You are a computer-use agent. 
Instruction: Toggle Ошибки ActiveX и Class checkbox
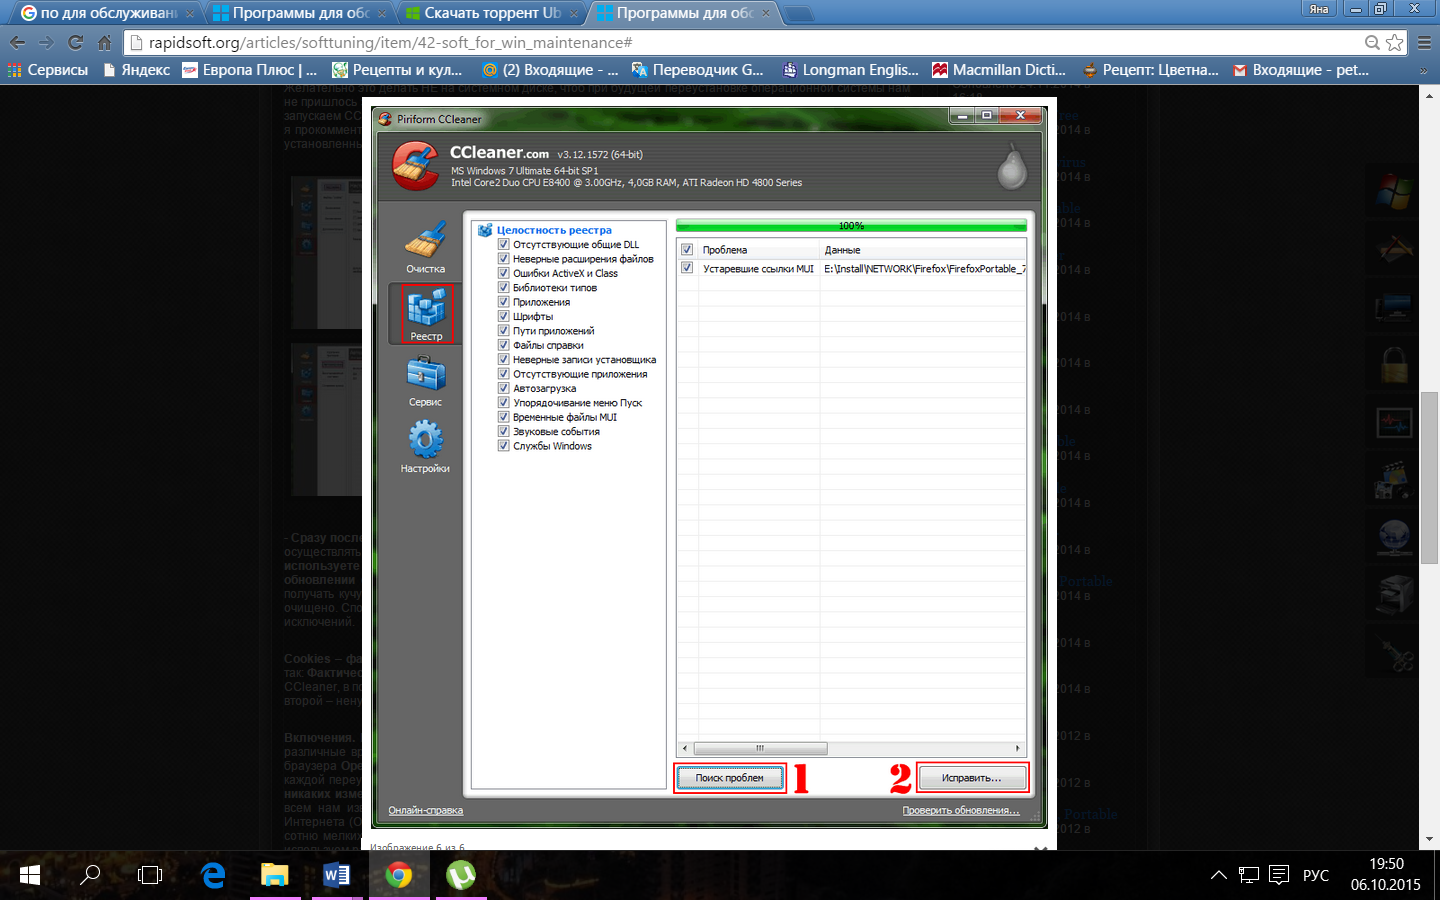tap(504, 273)
